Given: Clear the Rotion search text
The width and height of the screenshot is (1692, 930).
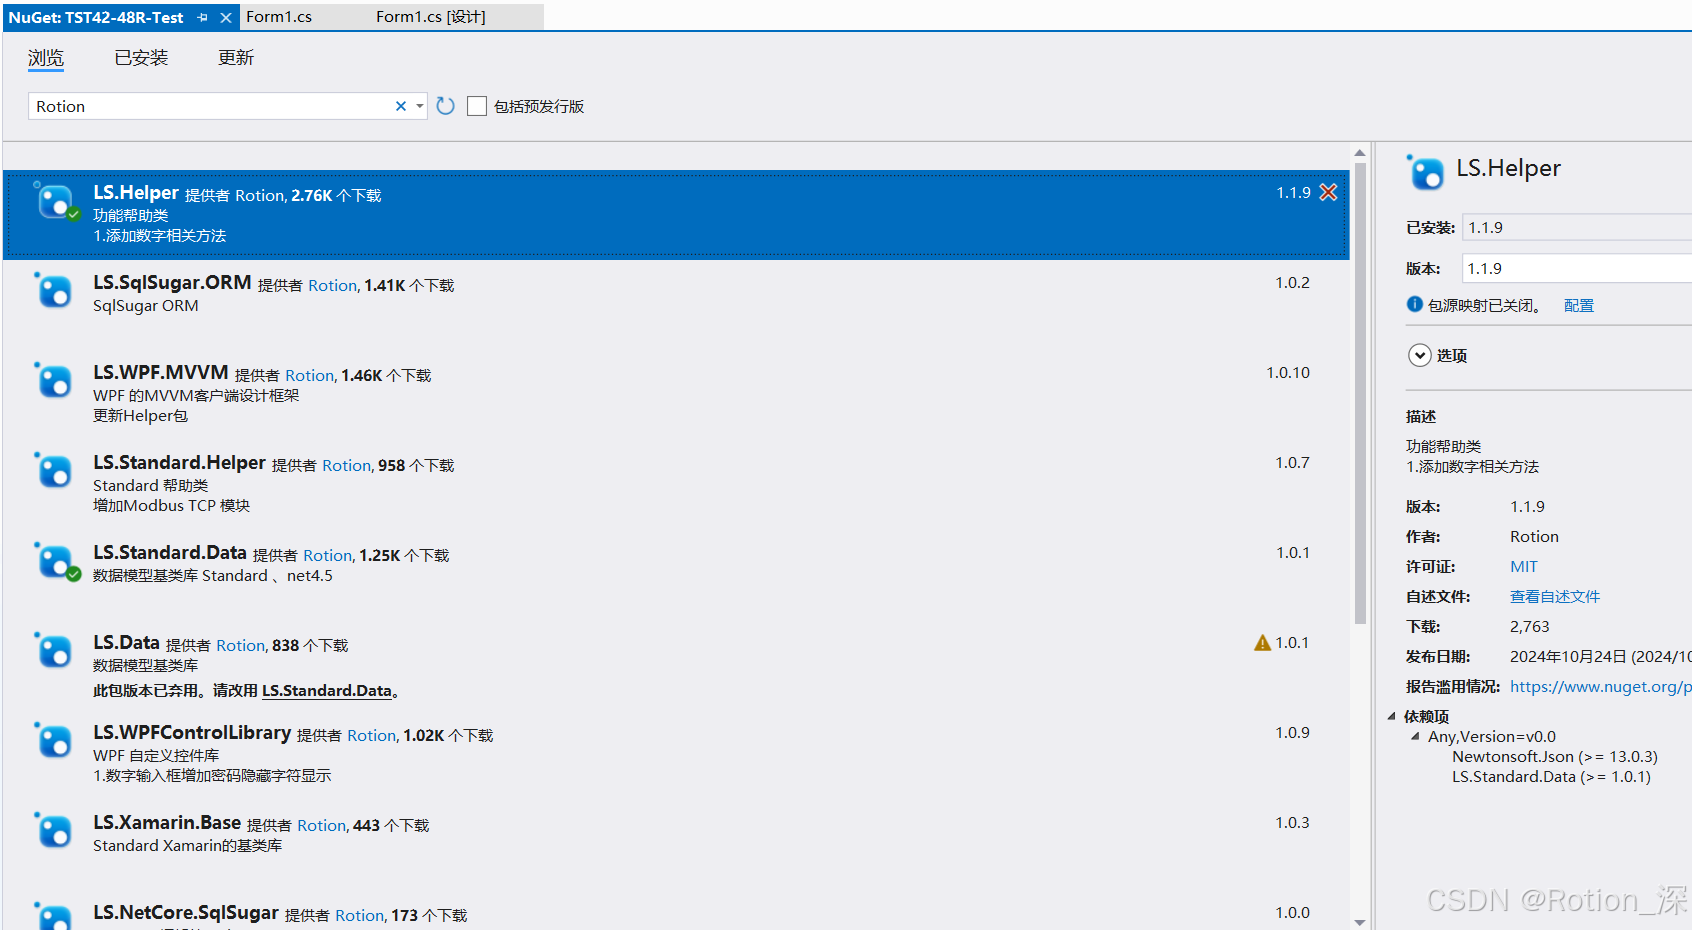Looking at the screenshot, I should coord(401,106).
